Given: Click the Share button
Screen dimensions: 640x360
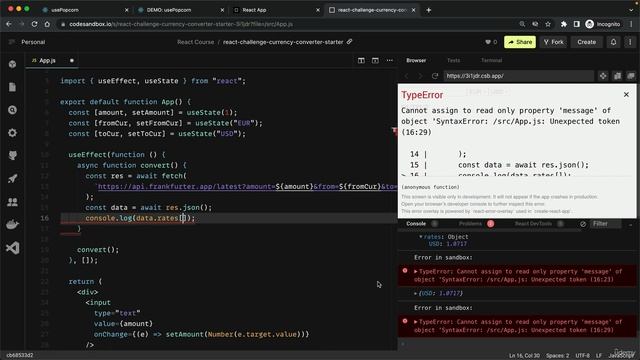Looking at the screenshot, I should coord(520,42).
